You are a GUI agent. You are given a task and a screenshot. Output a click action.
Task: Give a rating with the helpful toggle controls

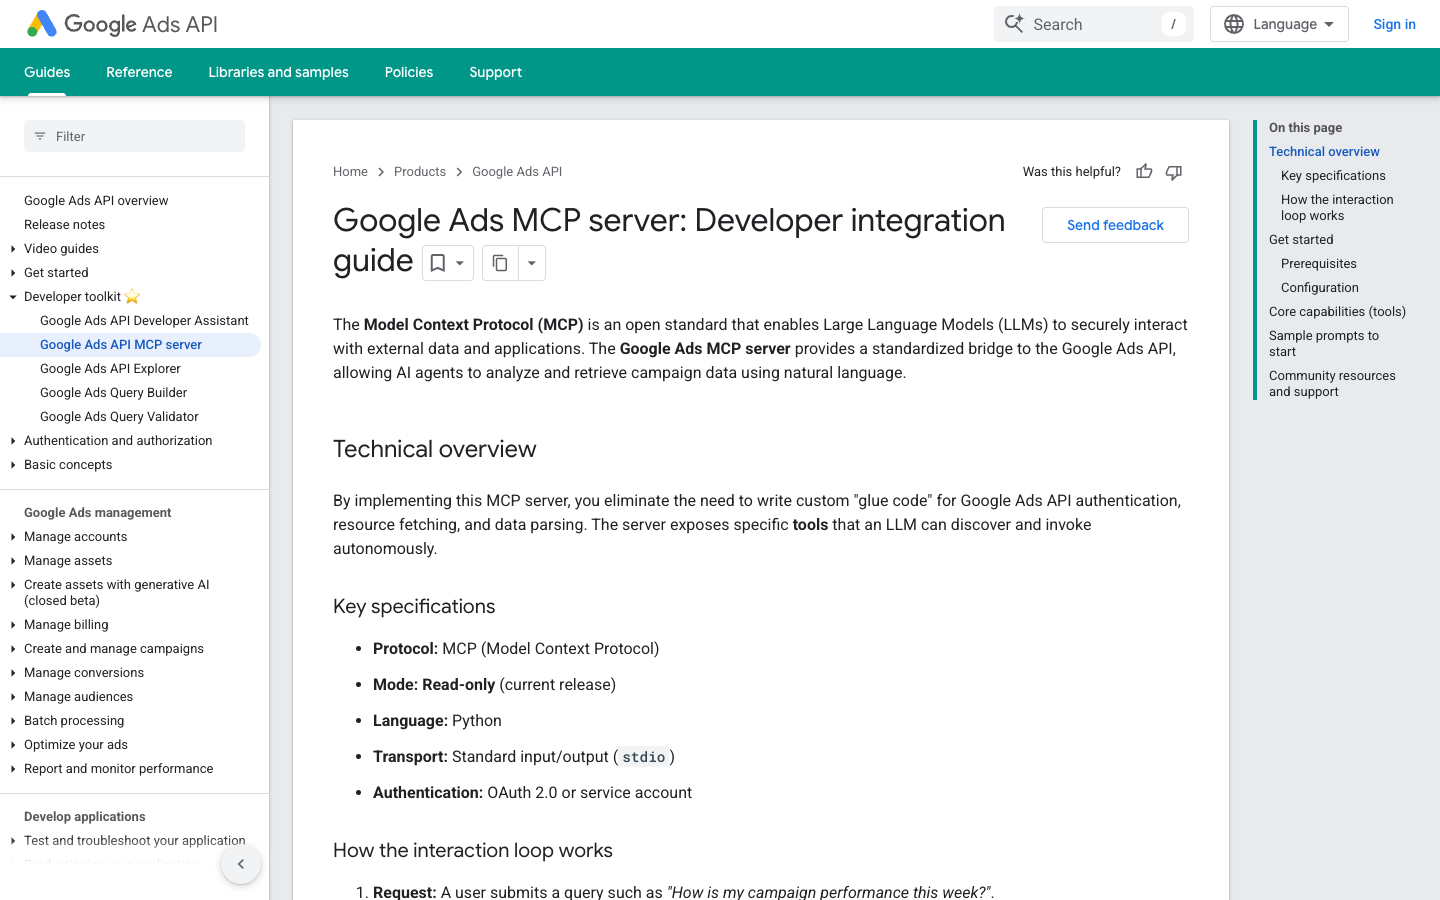[1158, 171]
